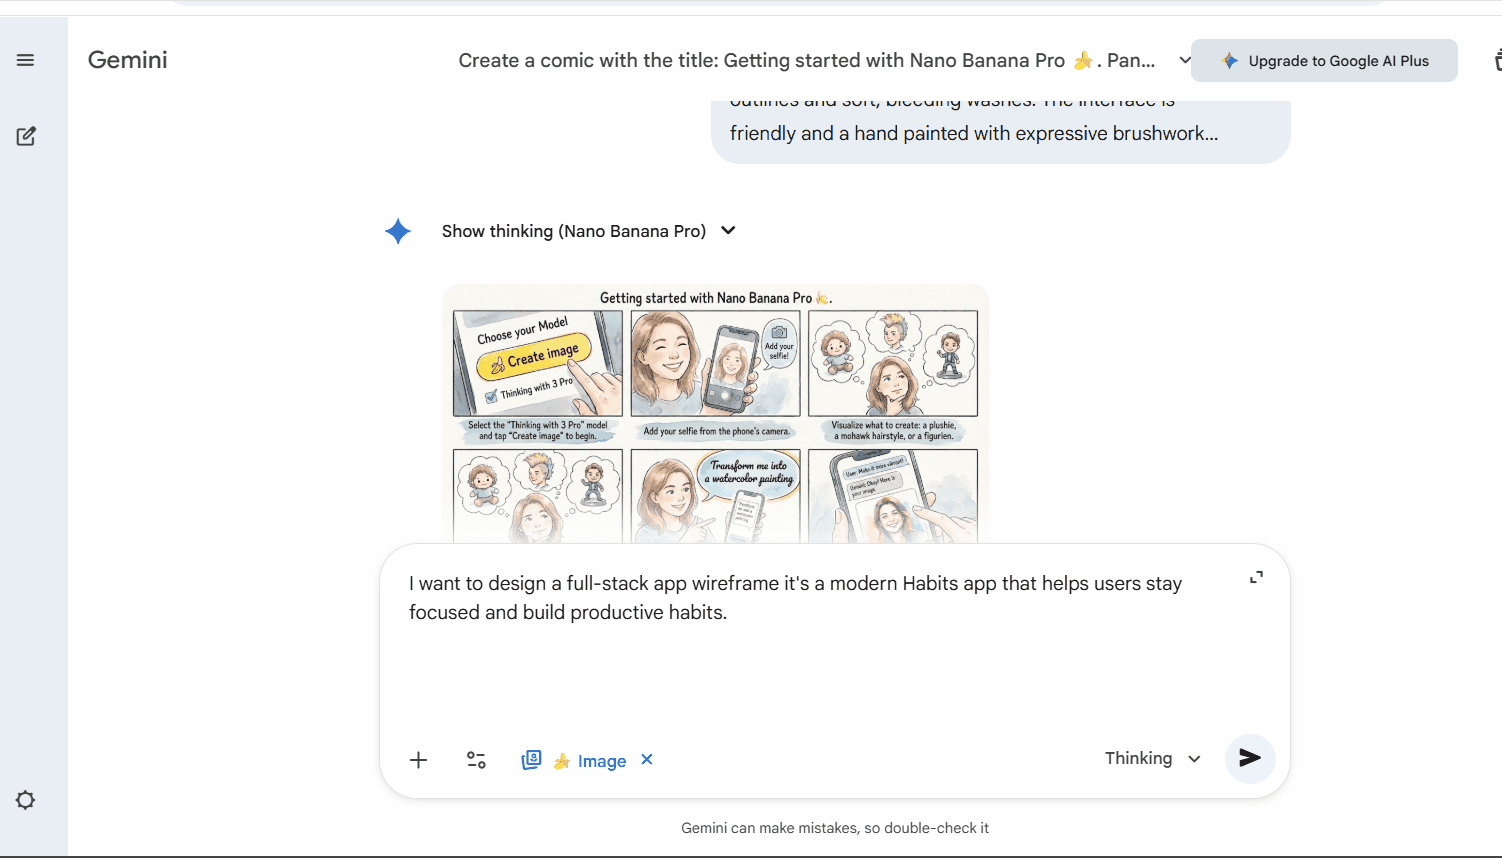Start a new chat with pencil icon
Viewport: 1502px width, 858px height.
26,136
